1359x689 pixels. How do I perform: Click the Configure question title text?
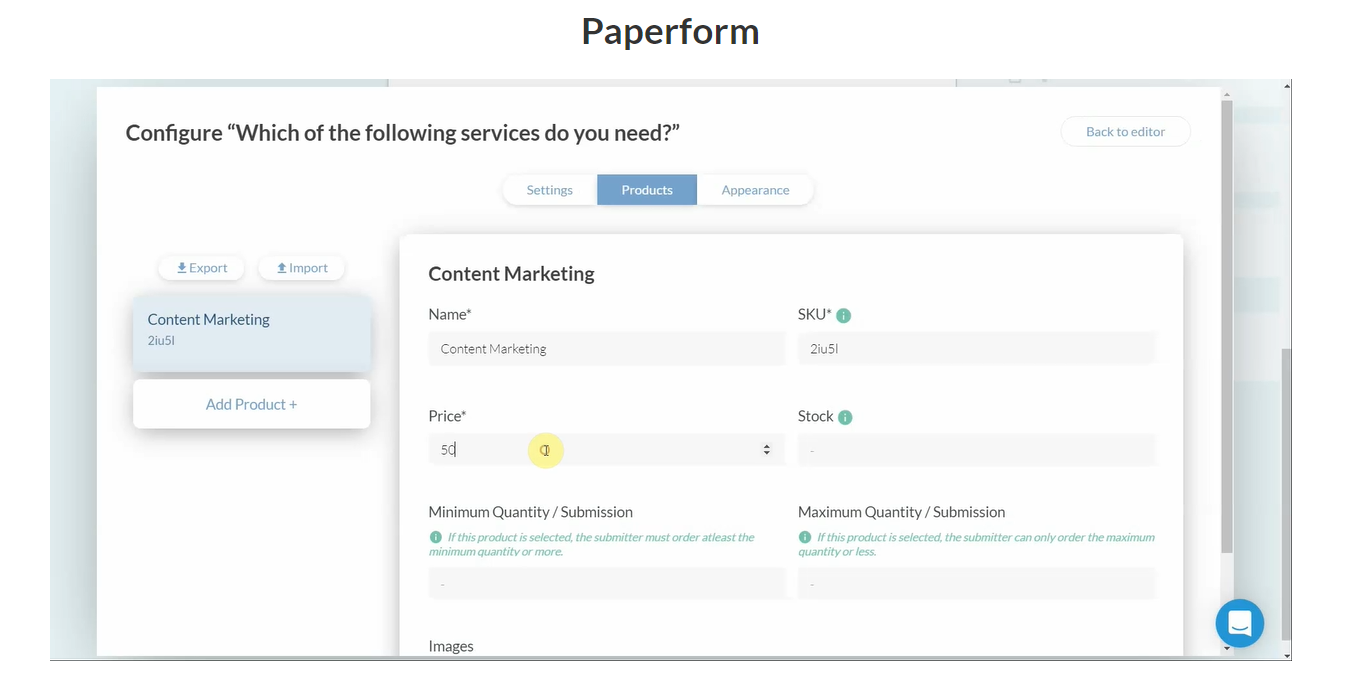(x=402, y=132)
